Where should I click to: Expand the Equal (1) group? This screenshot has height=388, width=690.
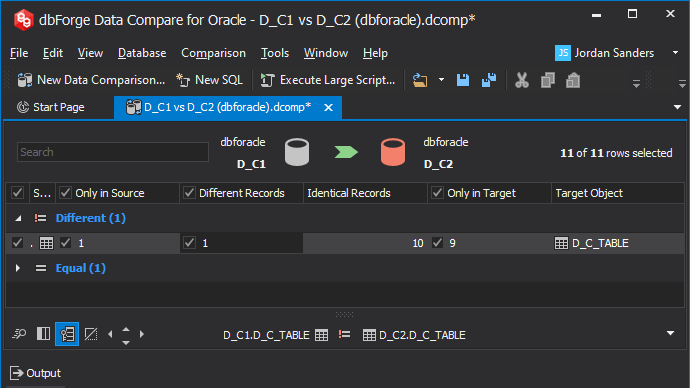[18, 268]
